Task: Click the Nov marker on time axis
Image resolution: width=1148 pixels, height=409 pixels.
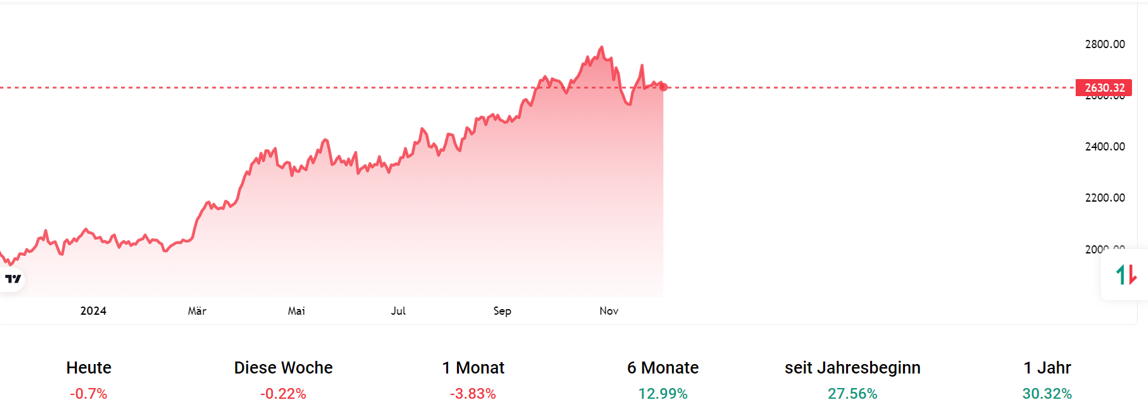Action: (x=609, y=311)
